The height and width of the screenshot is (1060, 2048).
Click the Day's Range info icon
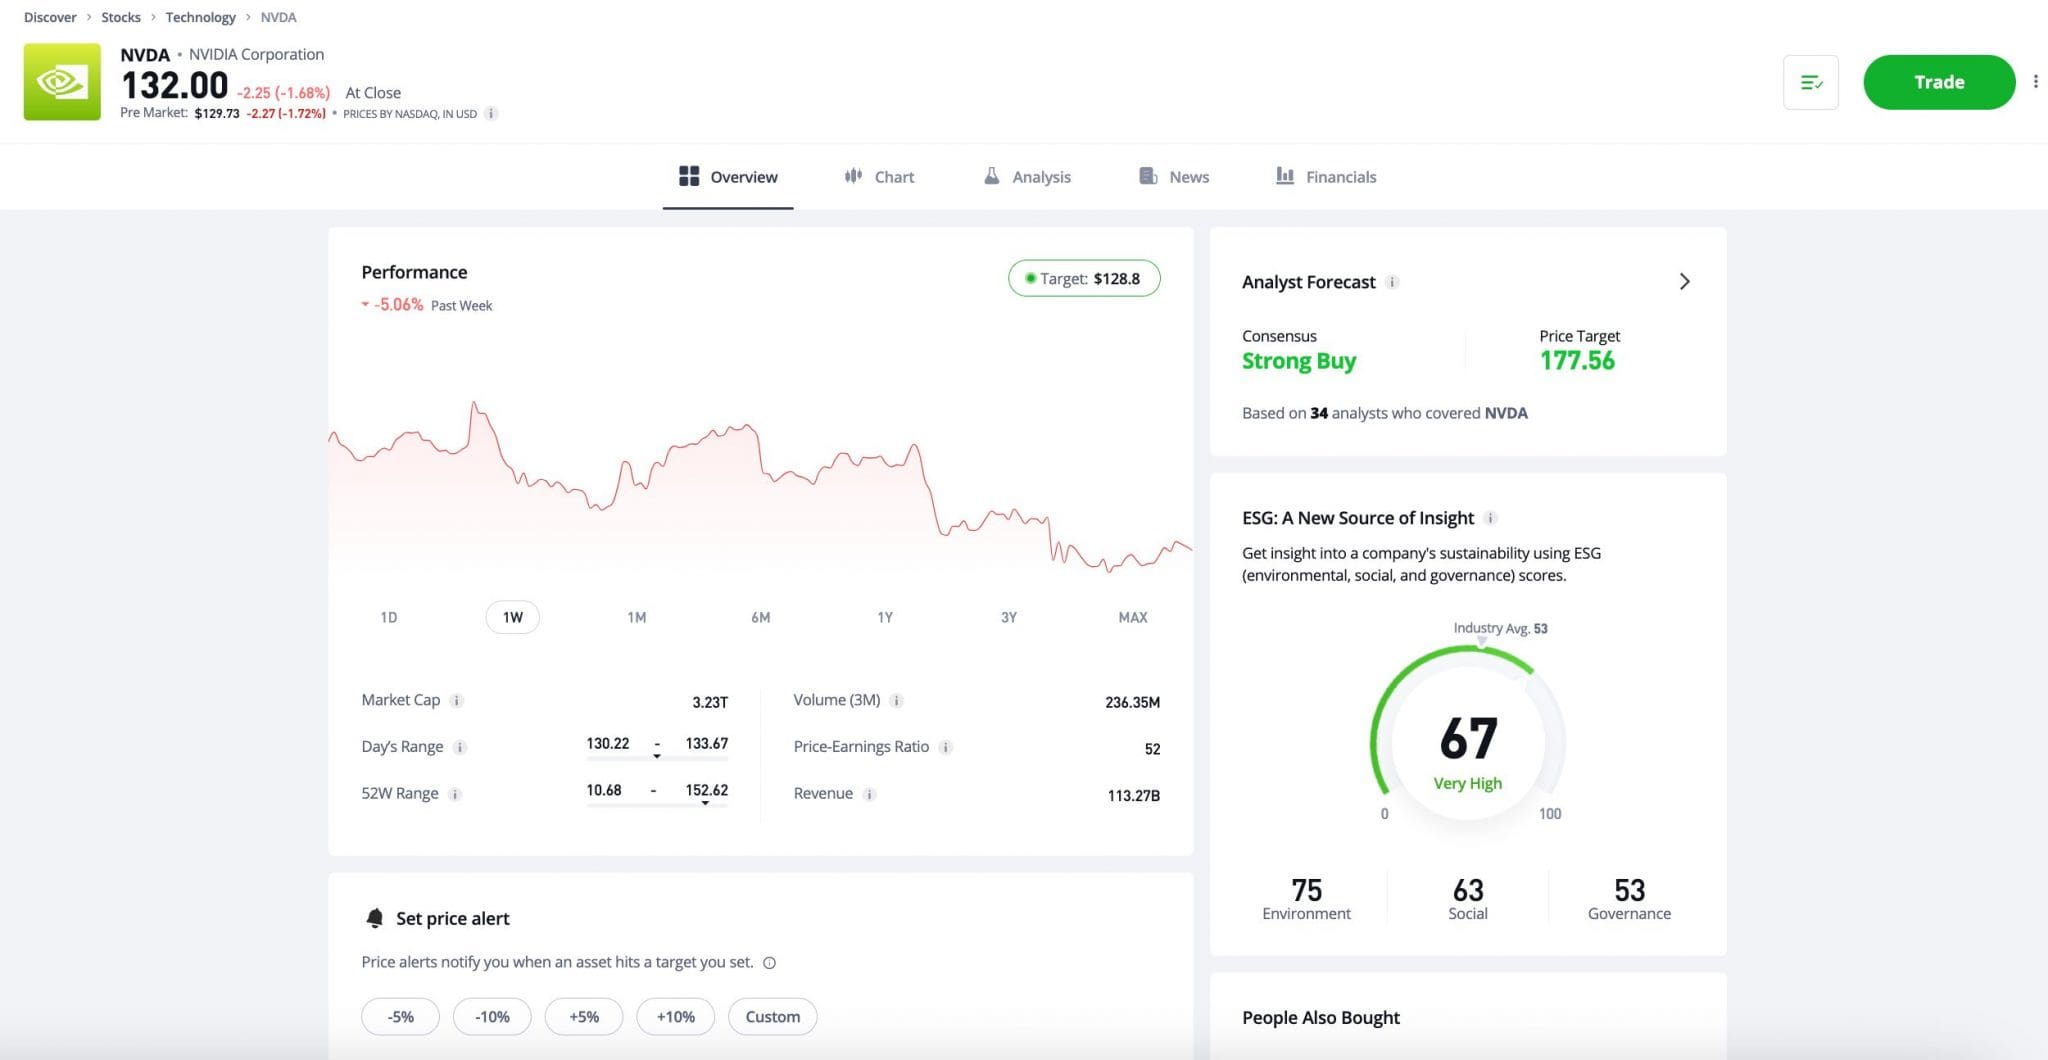coord(460,747)
